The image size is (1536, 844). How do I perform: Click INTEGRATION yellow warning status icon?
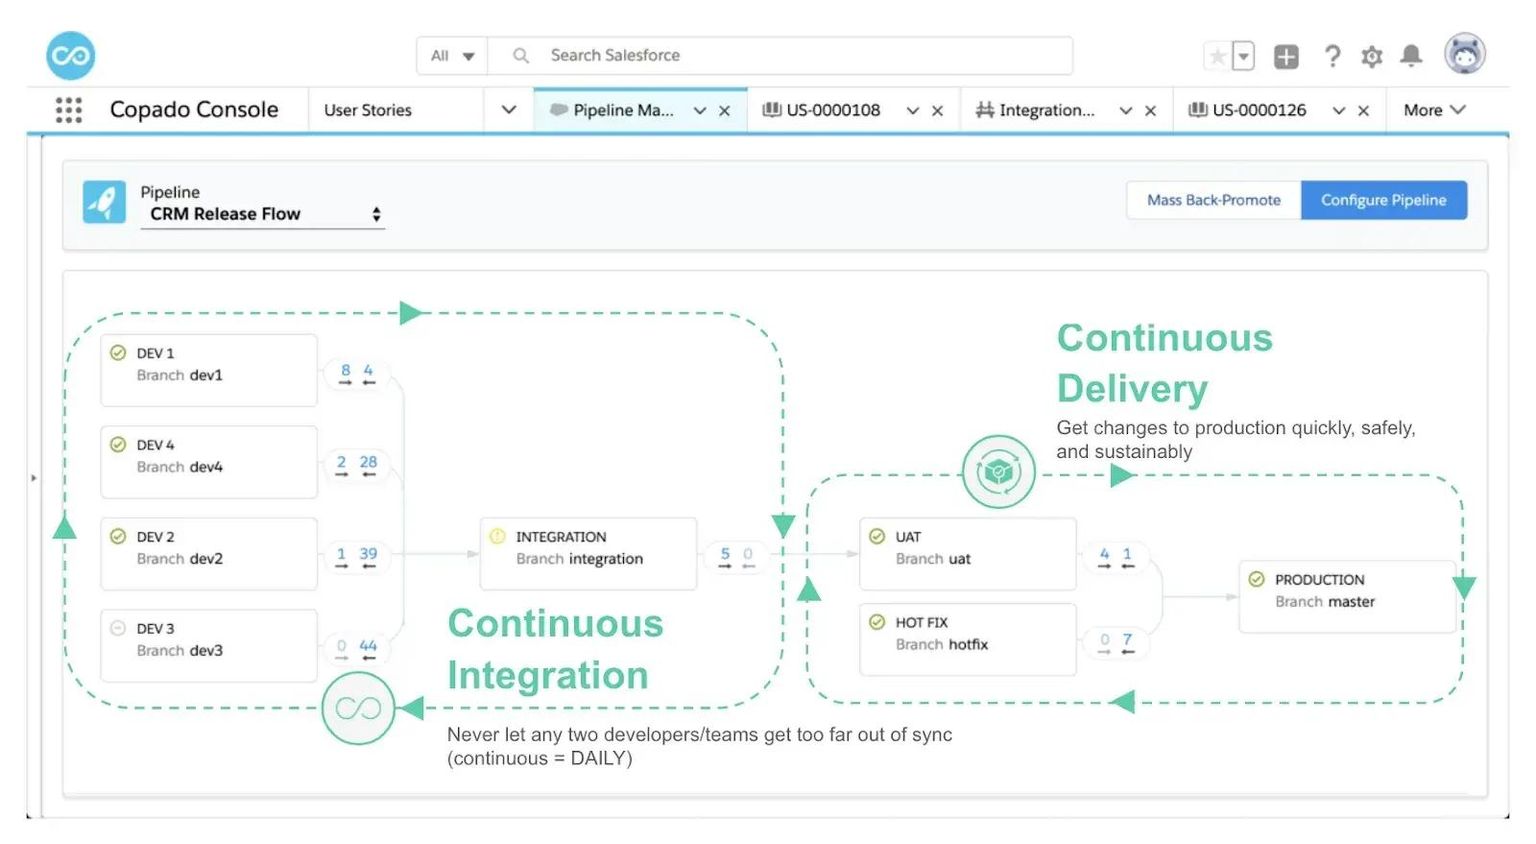497,536
